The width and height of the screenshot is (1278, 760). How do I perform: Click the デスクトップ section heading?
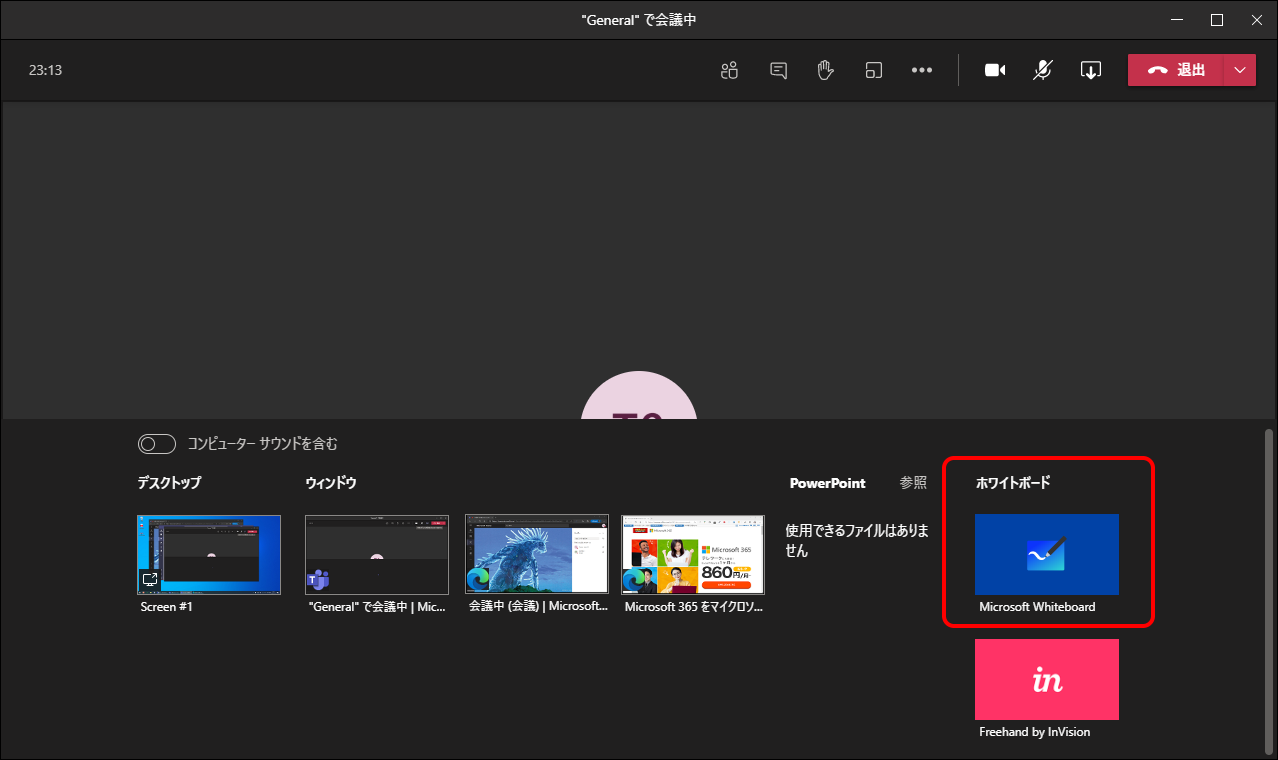pos(169,483)
